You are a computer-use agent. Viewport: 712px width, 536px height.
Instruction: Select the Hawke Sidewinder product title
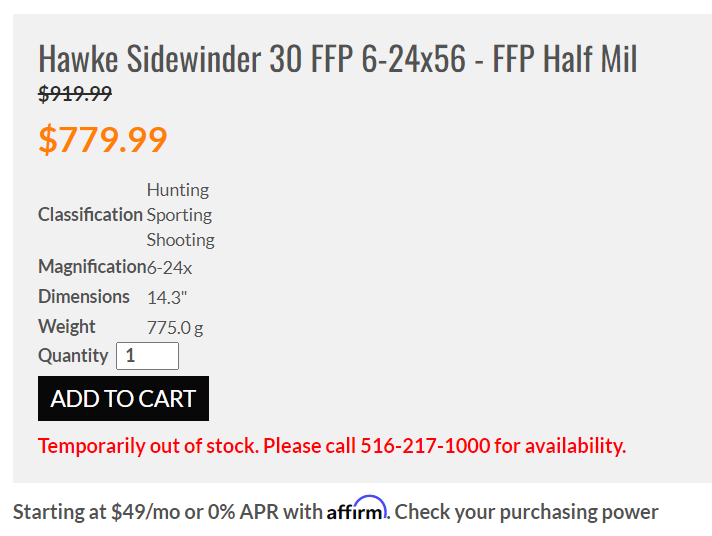tap(338, 58)
